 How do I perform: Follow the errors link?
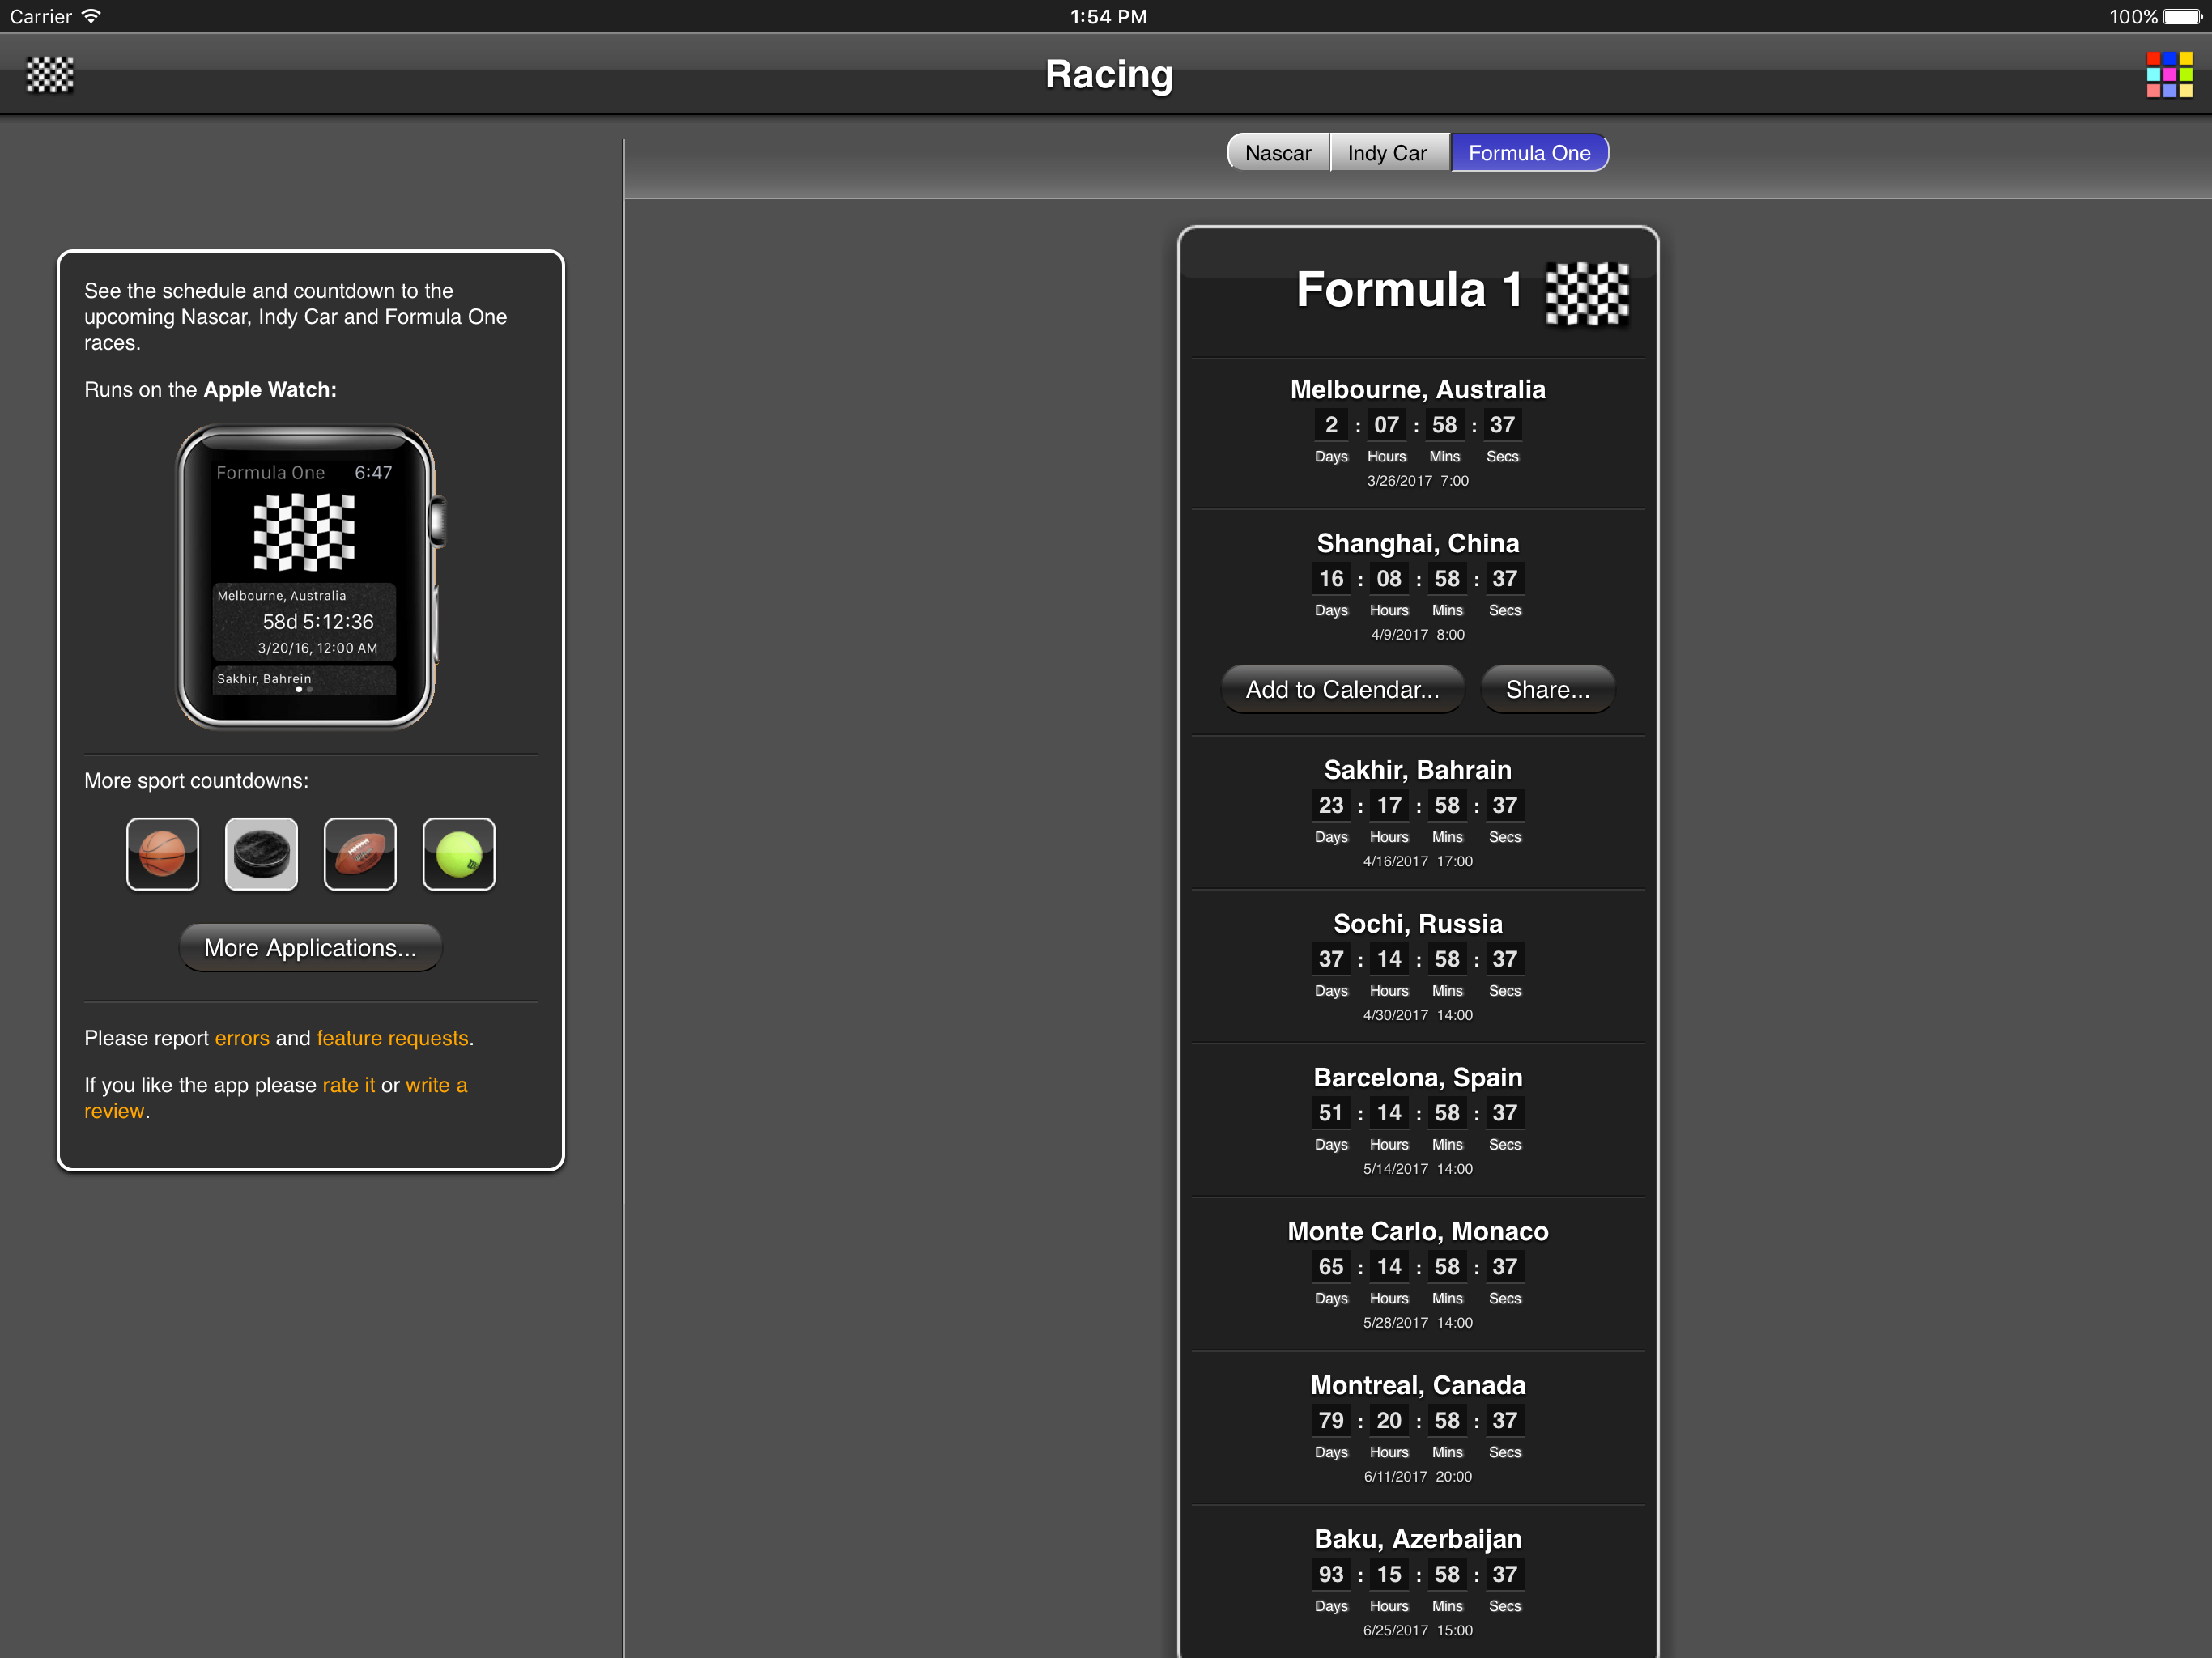pos(242,1038)
